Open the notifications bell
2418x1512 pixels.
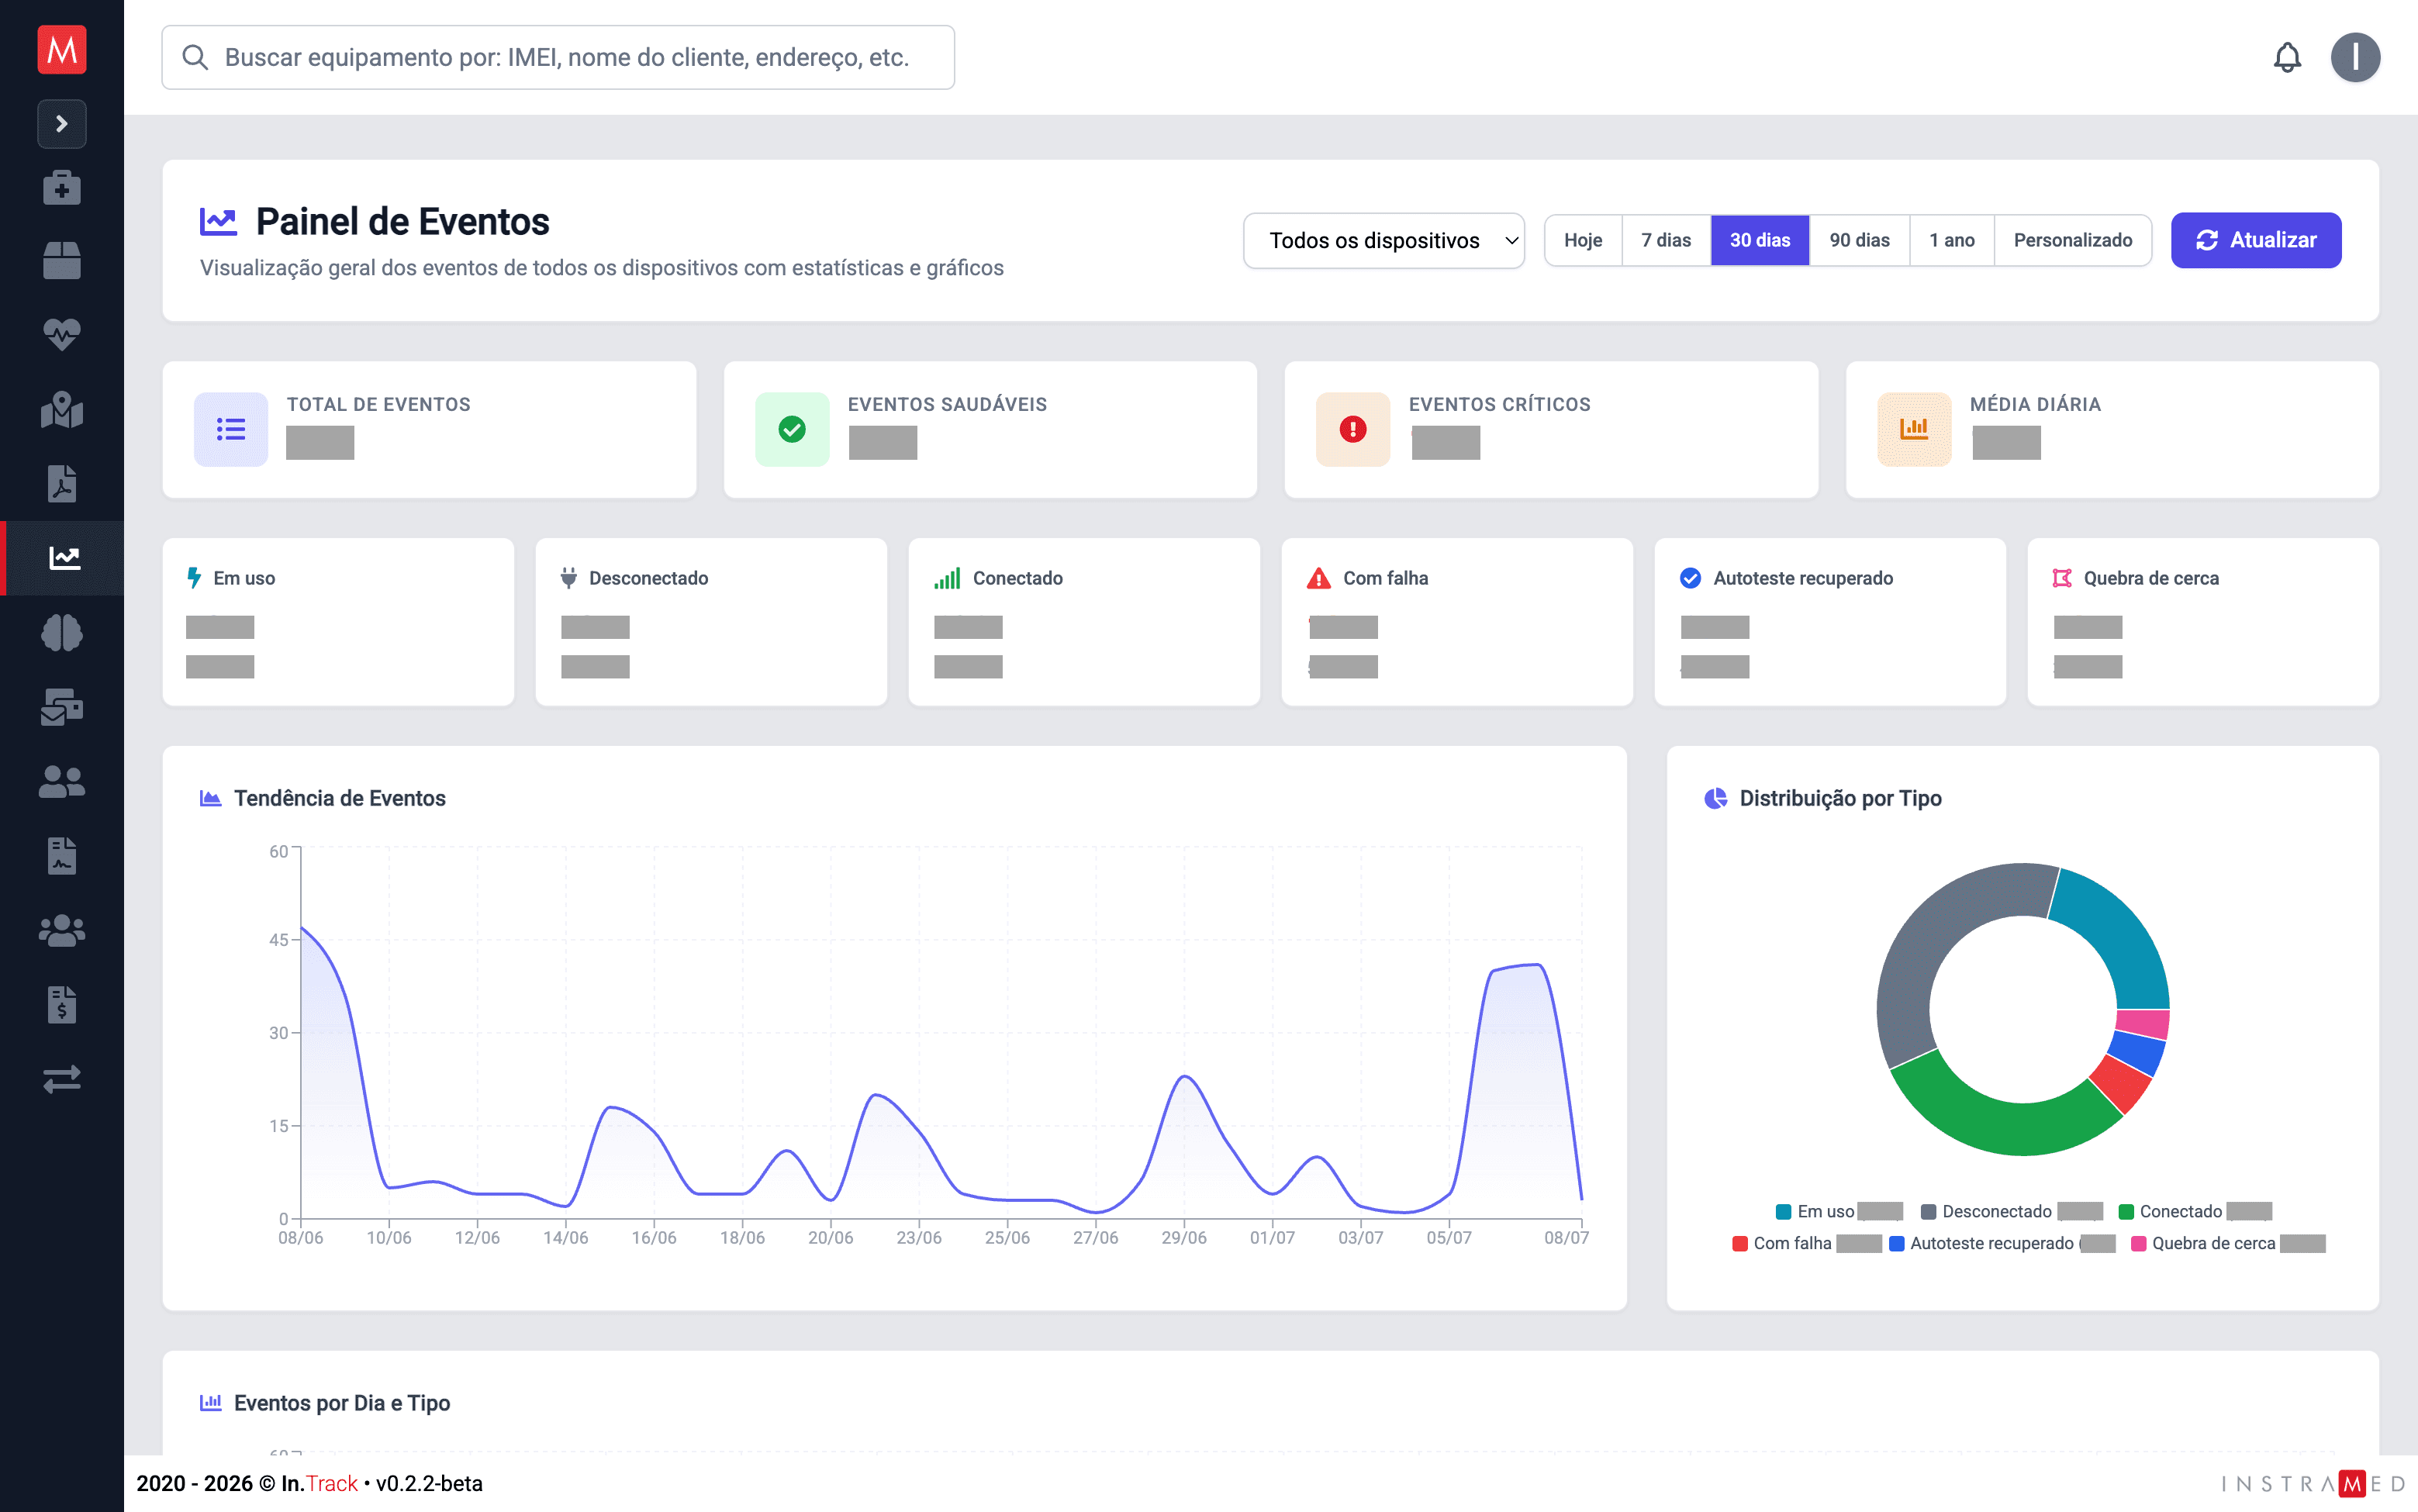[2287, 57]
